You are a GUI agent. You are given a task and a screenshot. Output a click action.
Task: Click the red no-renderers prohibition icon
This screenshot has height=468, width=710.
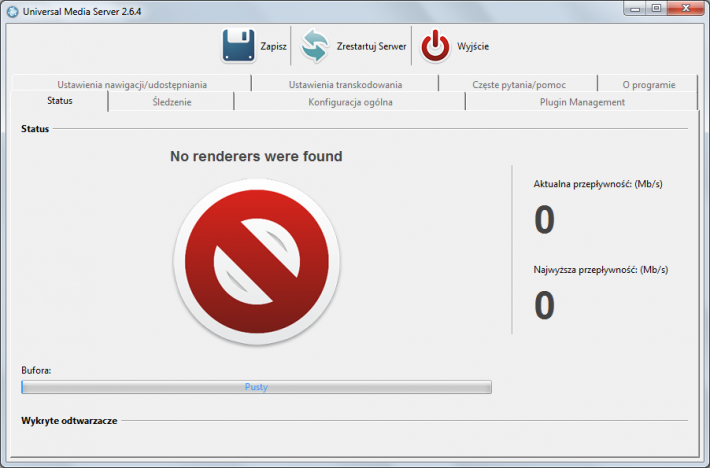coord(257,262)
